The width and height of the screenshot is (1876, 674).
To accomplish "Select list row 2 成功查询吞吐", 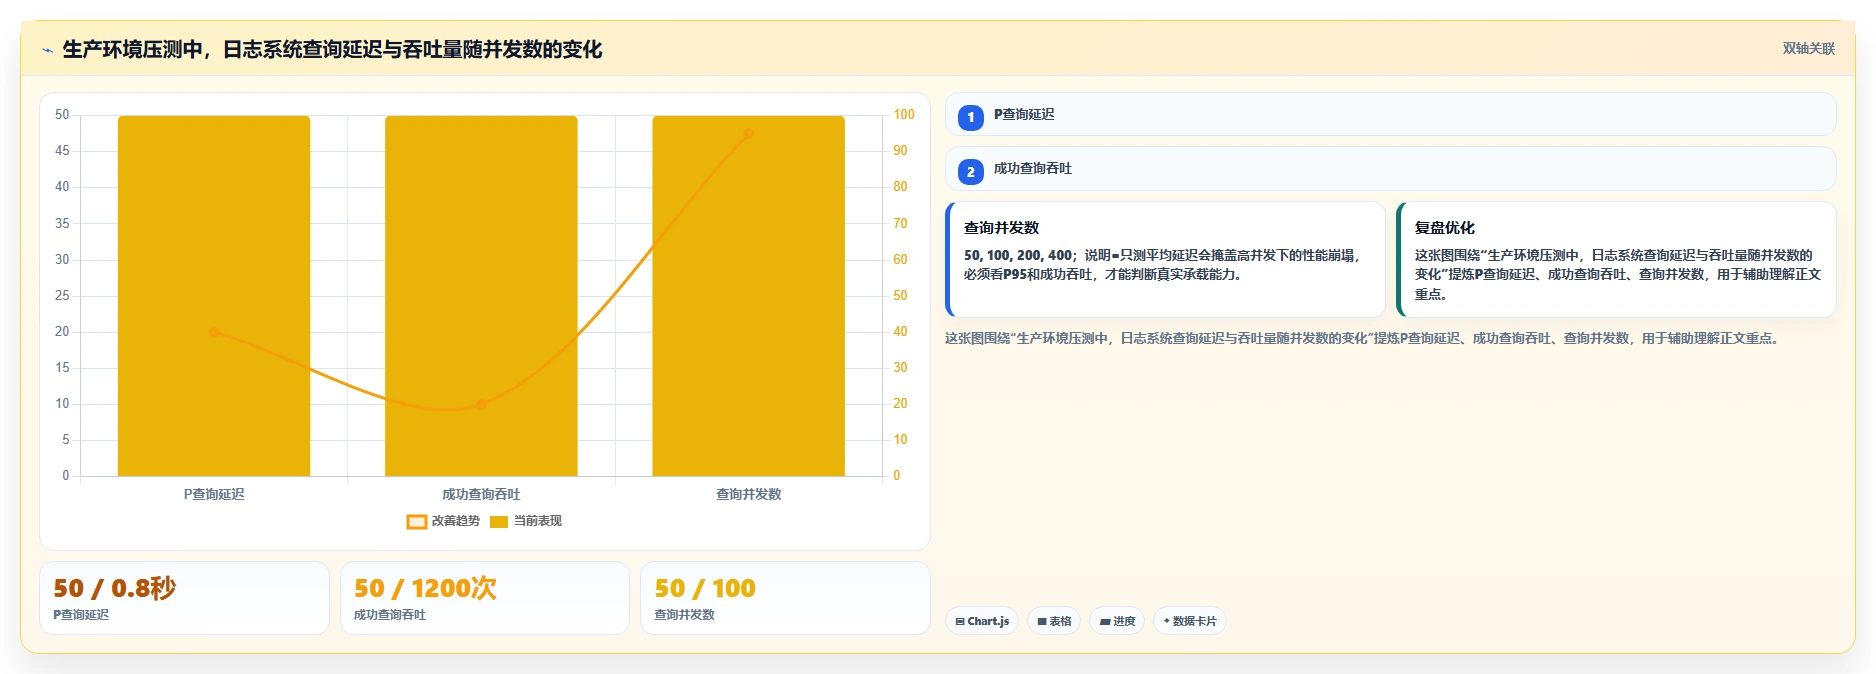I will point(1390,169).
